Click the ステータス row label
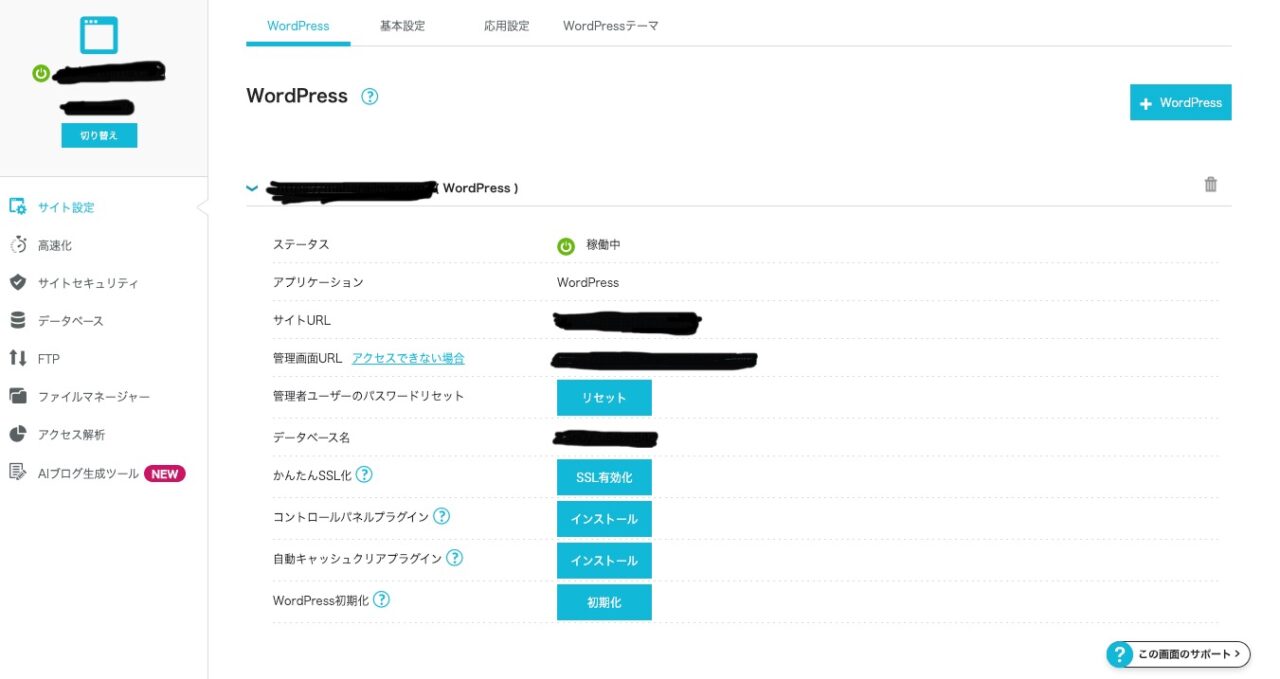The image size is (1280, 679). [301, 244]
